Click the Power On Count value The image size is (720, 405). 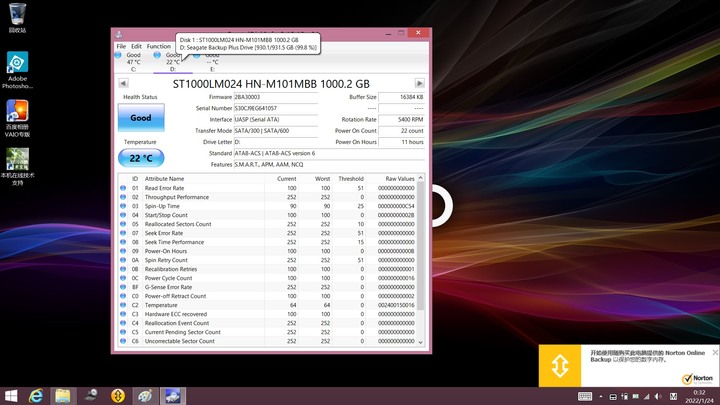(401, 131)
